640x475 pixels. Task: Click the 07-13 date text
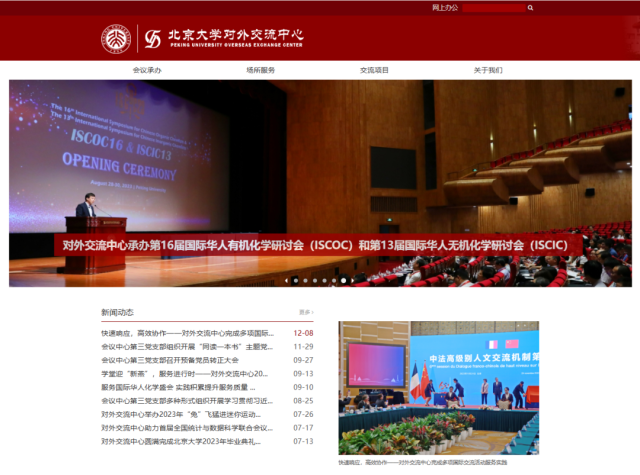point(303,441)
